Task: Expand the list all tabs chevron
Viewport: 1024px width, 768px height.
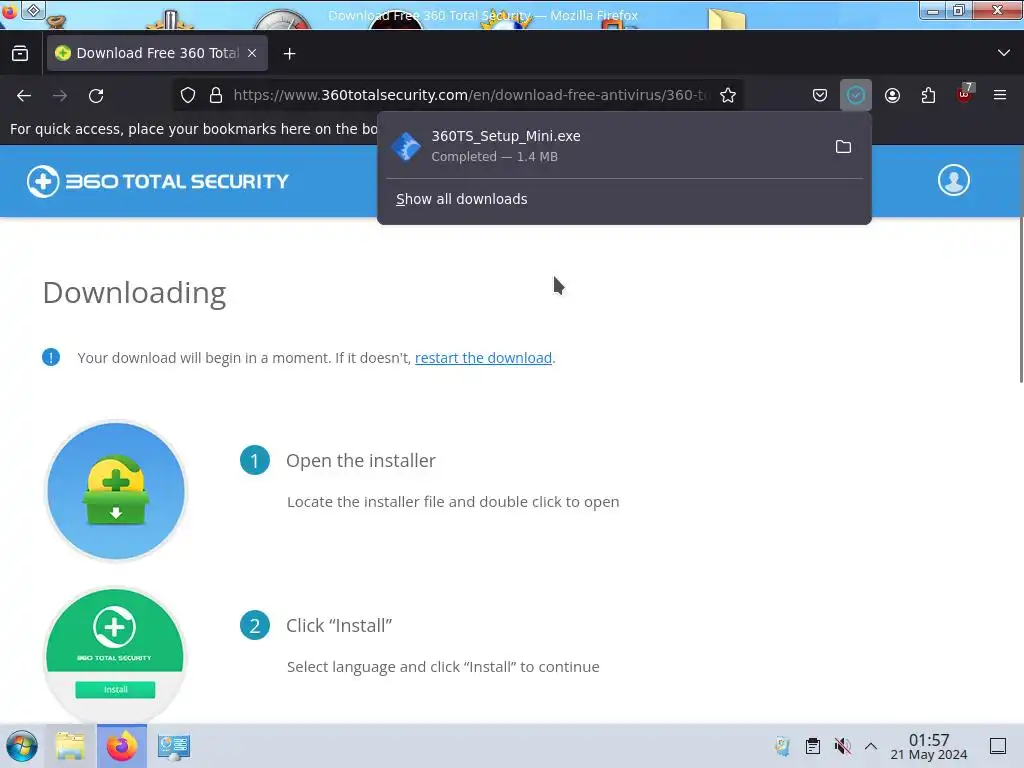Action: tap(1004, 53)
